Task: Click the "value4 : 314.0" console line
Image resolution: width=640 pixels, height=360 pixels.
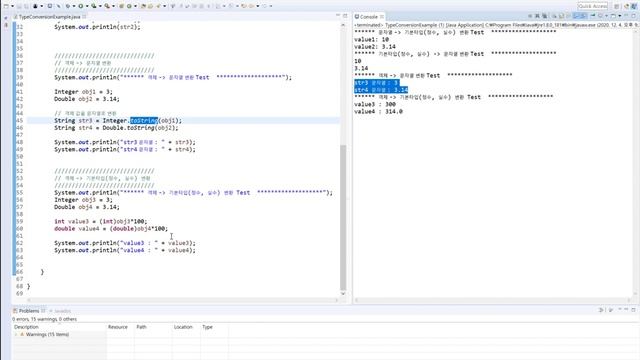Action: (x=378, y=111)
